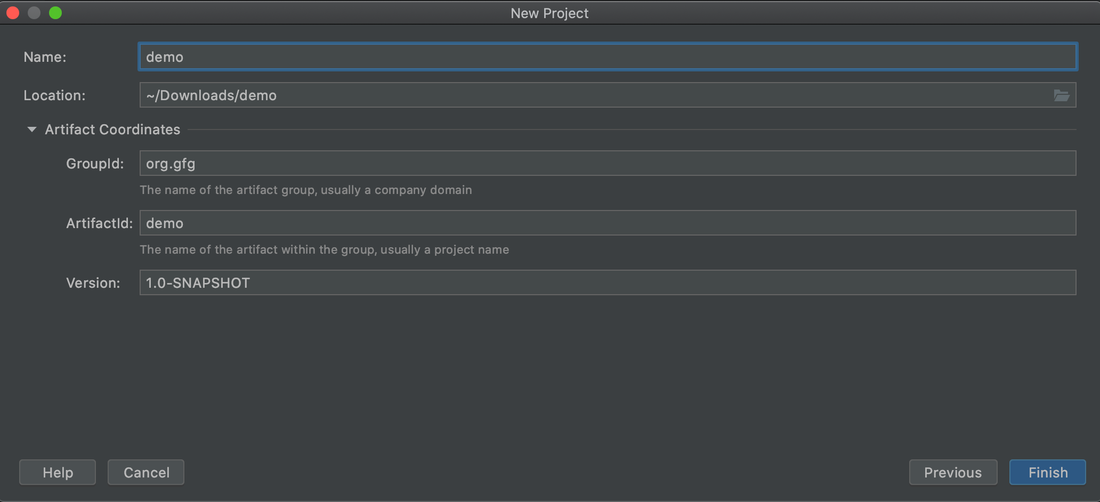Select the GroupId input containing org.gfg

[607, 163]
